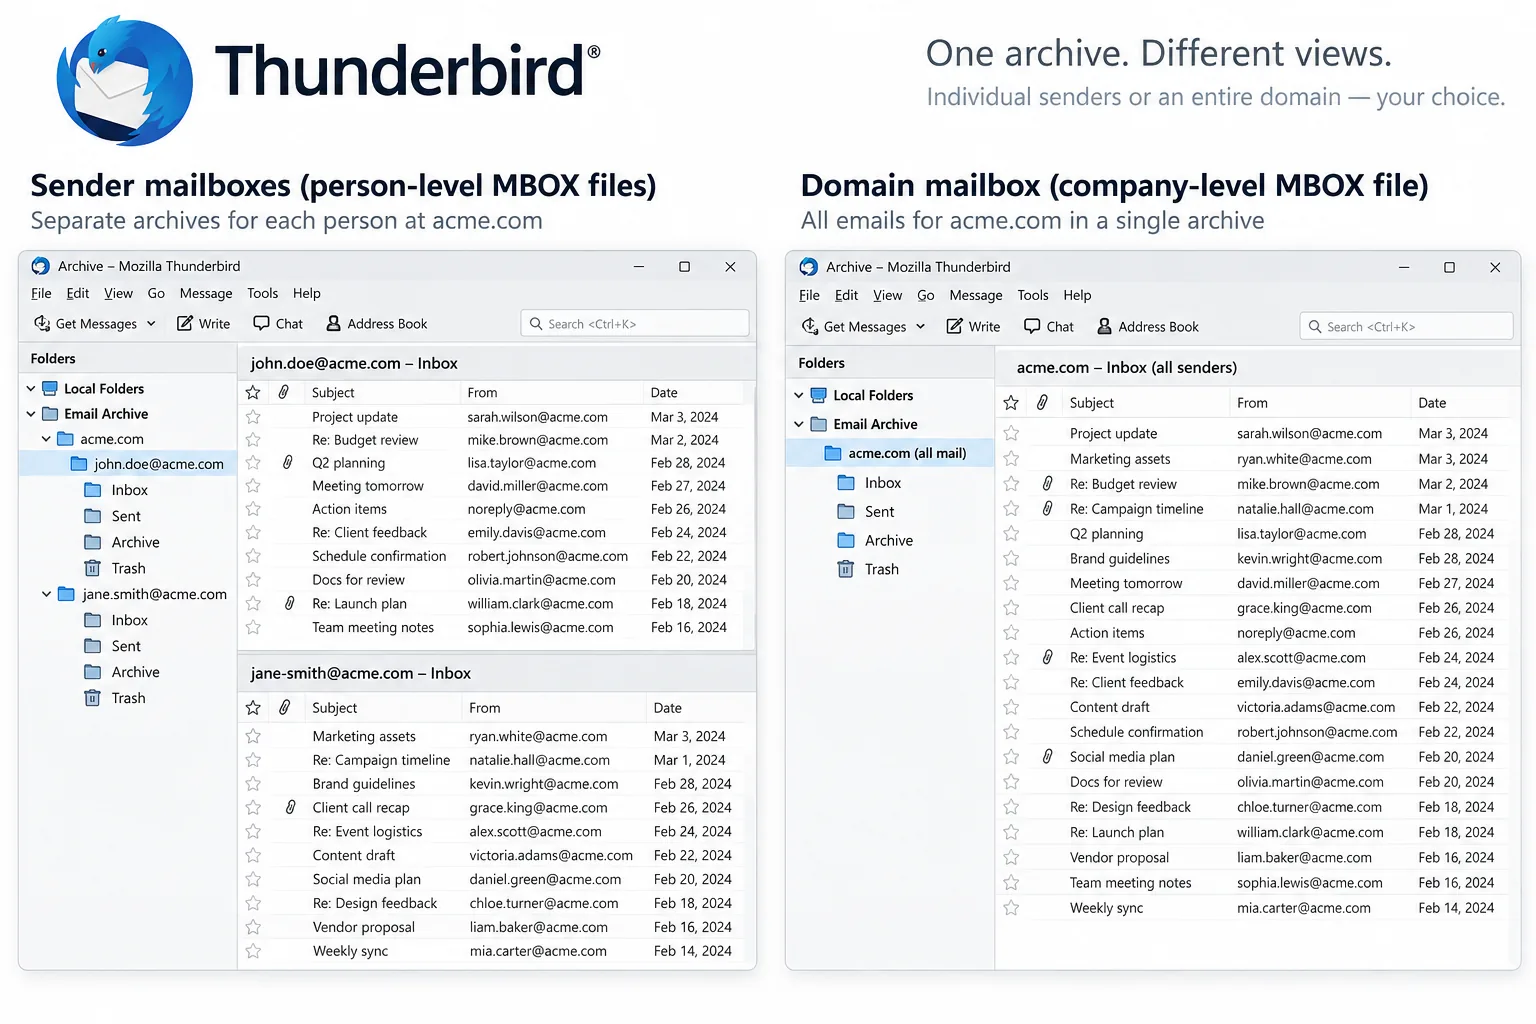The width and height of the screenshot is (1536, 1024).
Task: Click the attachment column header icon in john.doe inbox
Action: coord(284,393)
